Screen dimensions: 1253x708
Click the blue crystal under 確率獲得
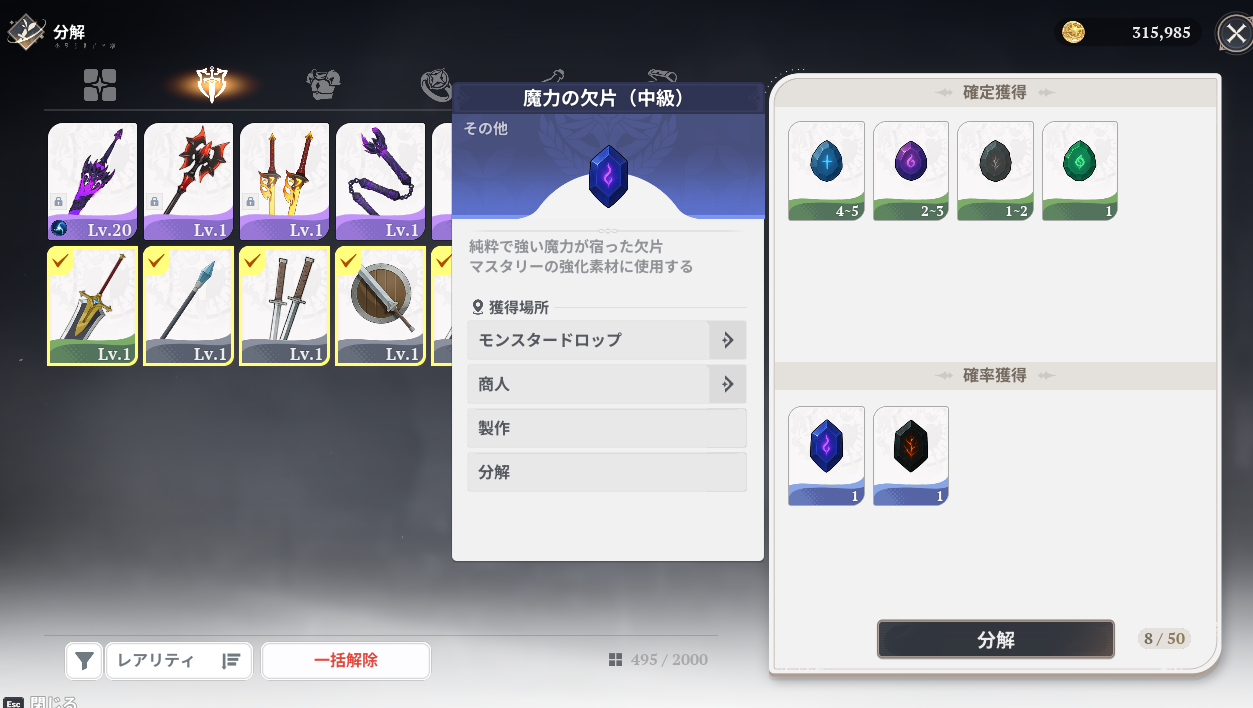826,455
